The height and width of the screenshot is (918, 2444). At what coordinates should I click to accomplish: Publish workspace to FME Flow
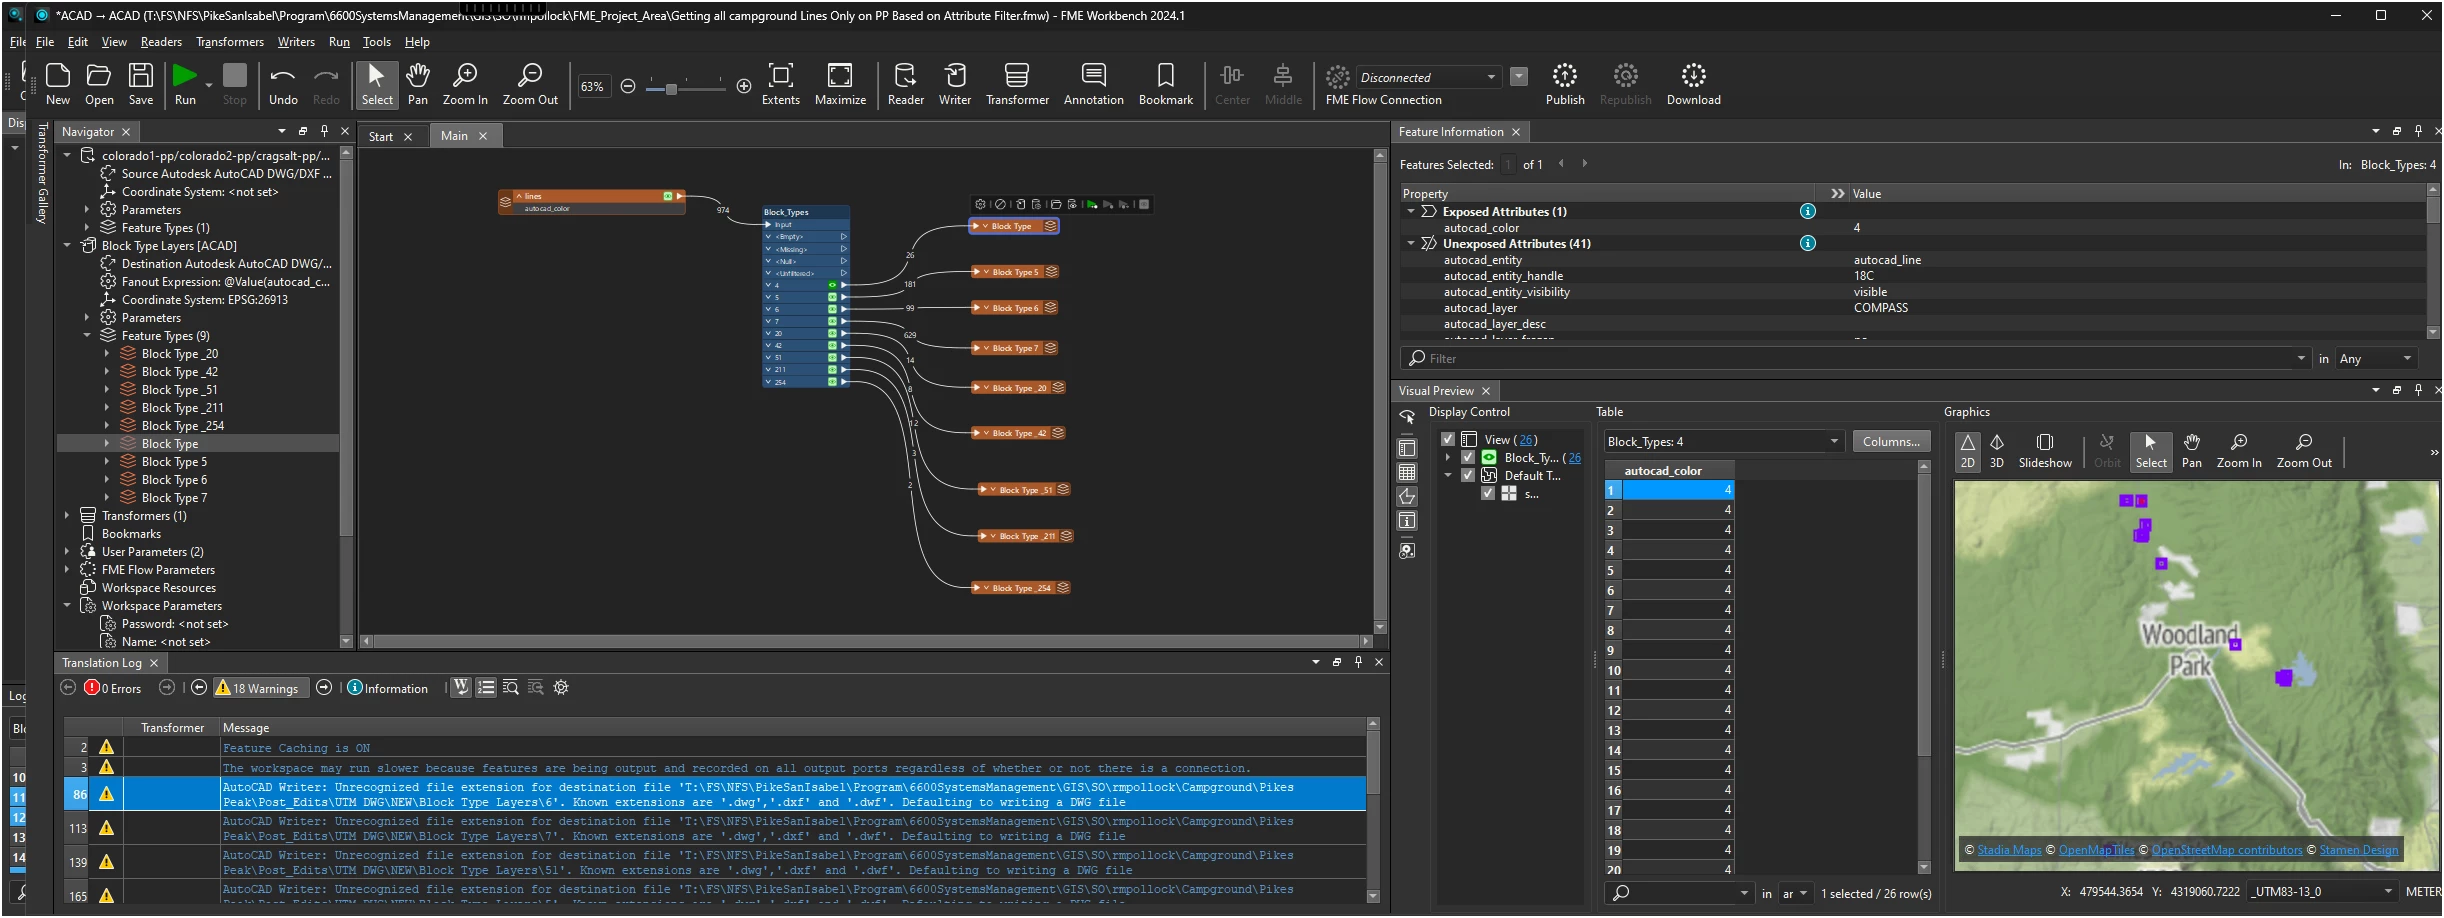1565,84
